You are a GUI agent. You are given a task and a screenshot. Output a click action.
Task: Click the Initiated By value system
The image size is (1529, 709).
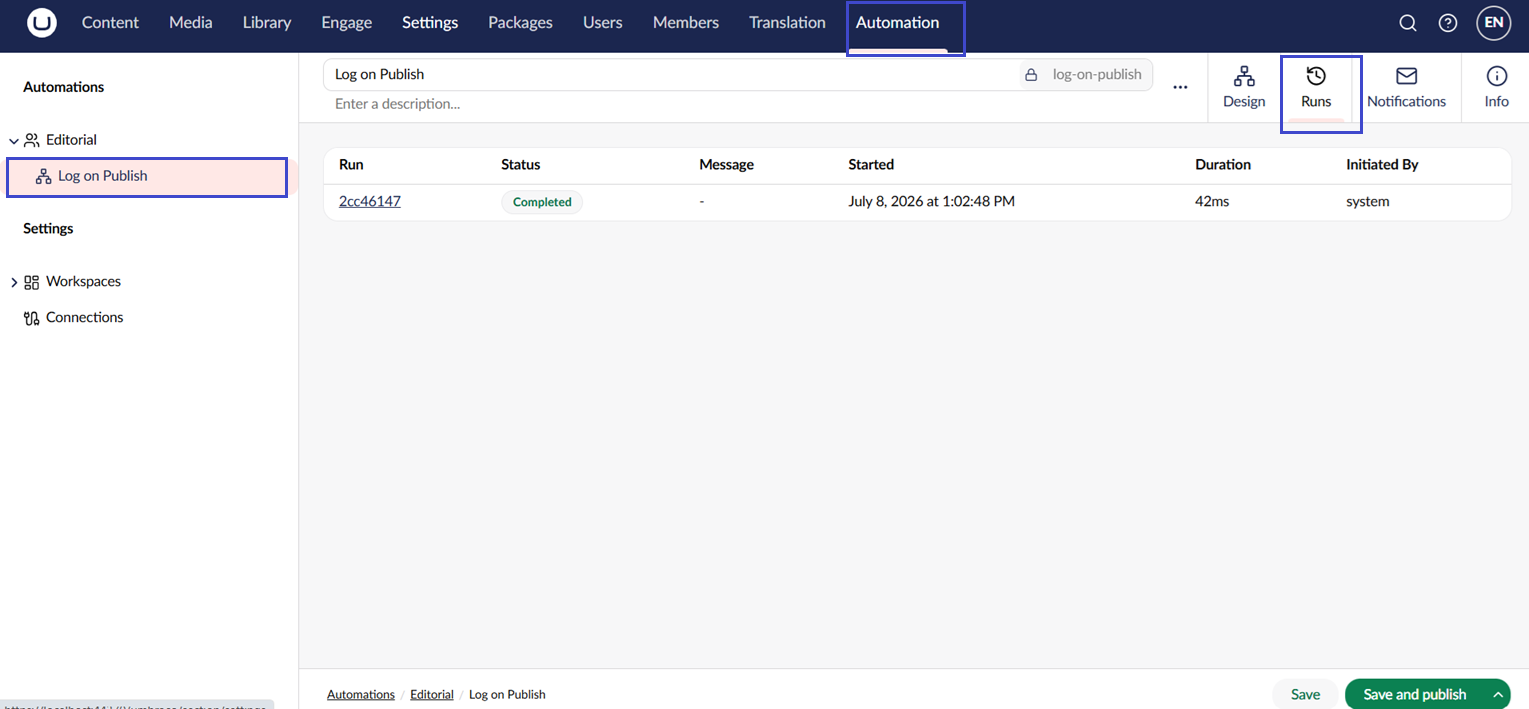(x=1368, y=202)
